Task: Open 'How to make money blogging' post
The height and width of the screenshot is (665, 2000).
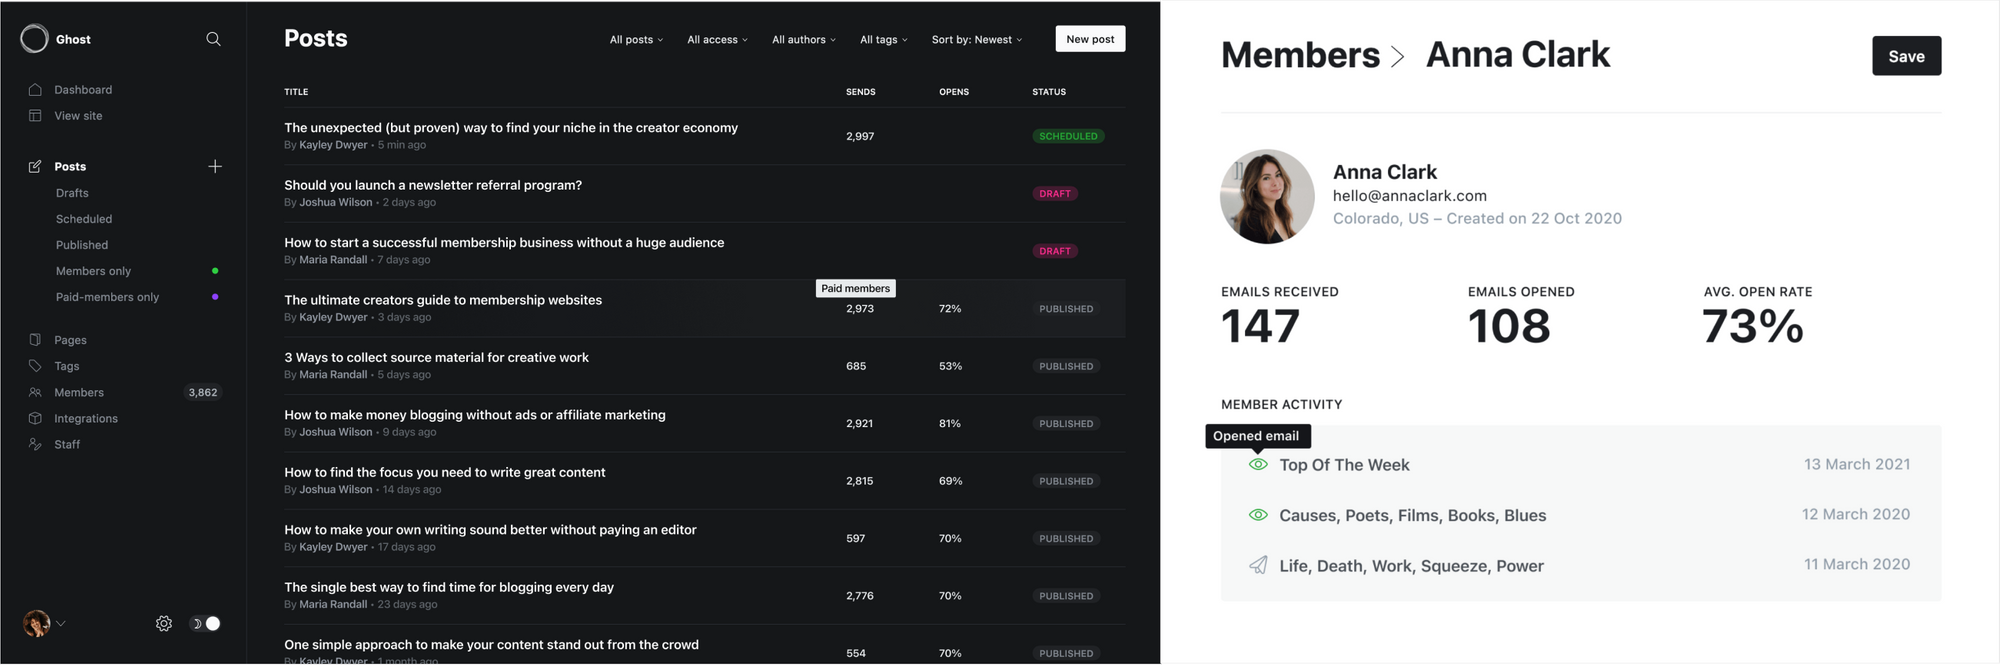Action: pyautogui.click(x=475, y=415)
